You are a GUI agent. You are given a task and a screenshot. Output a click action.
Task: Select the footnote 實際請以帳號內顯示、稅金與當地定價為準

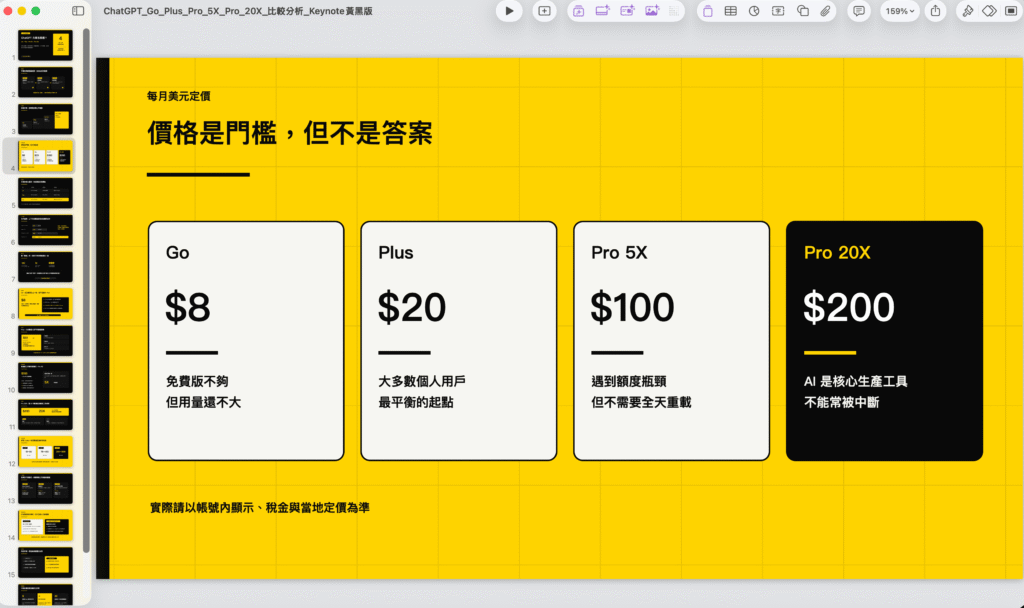[x=260, y=507]
